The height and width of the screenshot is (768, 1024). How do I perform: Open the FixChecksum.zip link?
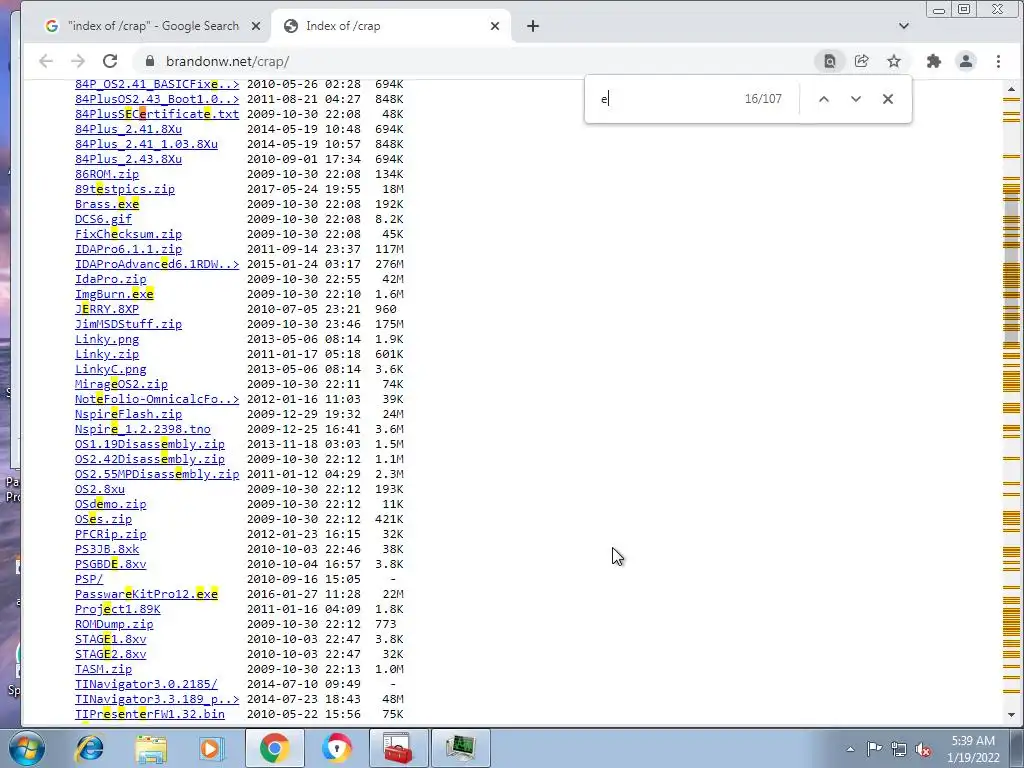pyautogui.click(x=129, y=234)
